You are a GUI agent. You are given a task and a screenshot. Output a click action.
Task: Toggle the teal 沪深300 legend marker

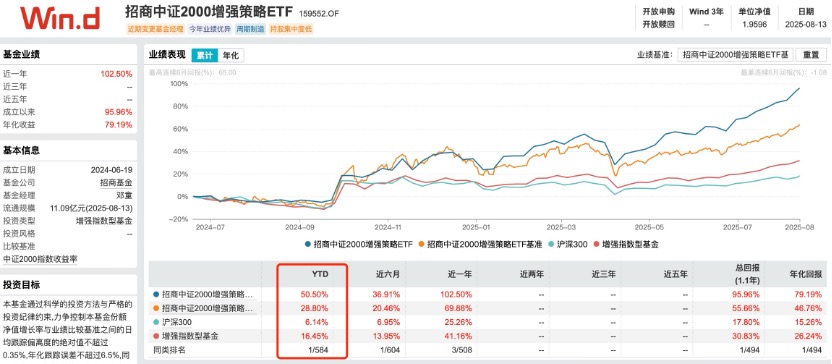pos(553,245)
